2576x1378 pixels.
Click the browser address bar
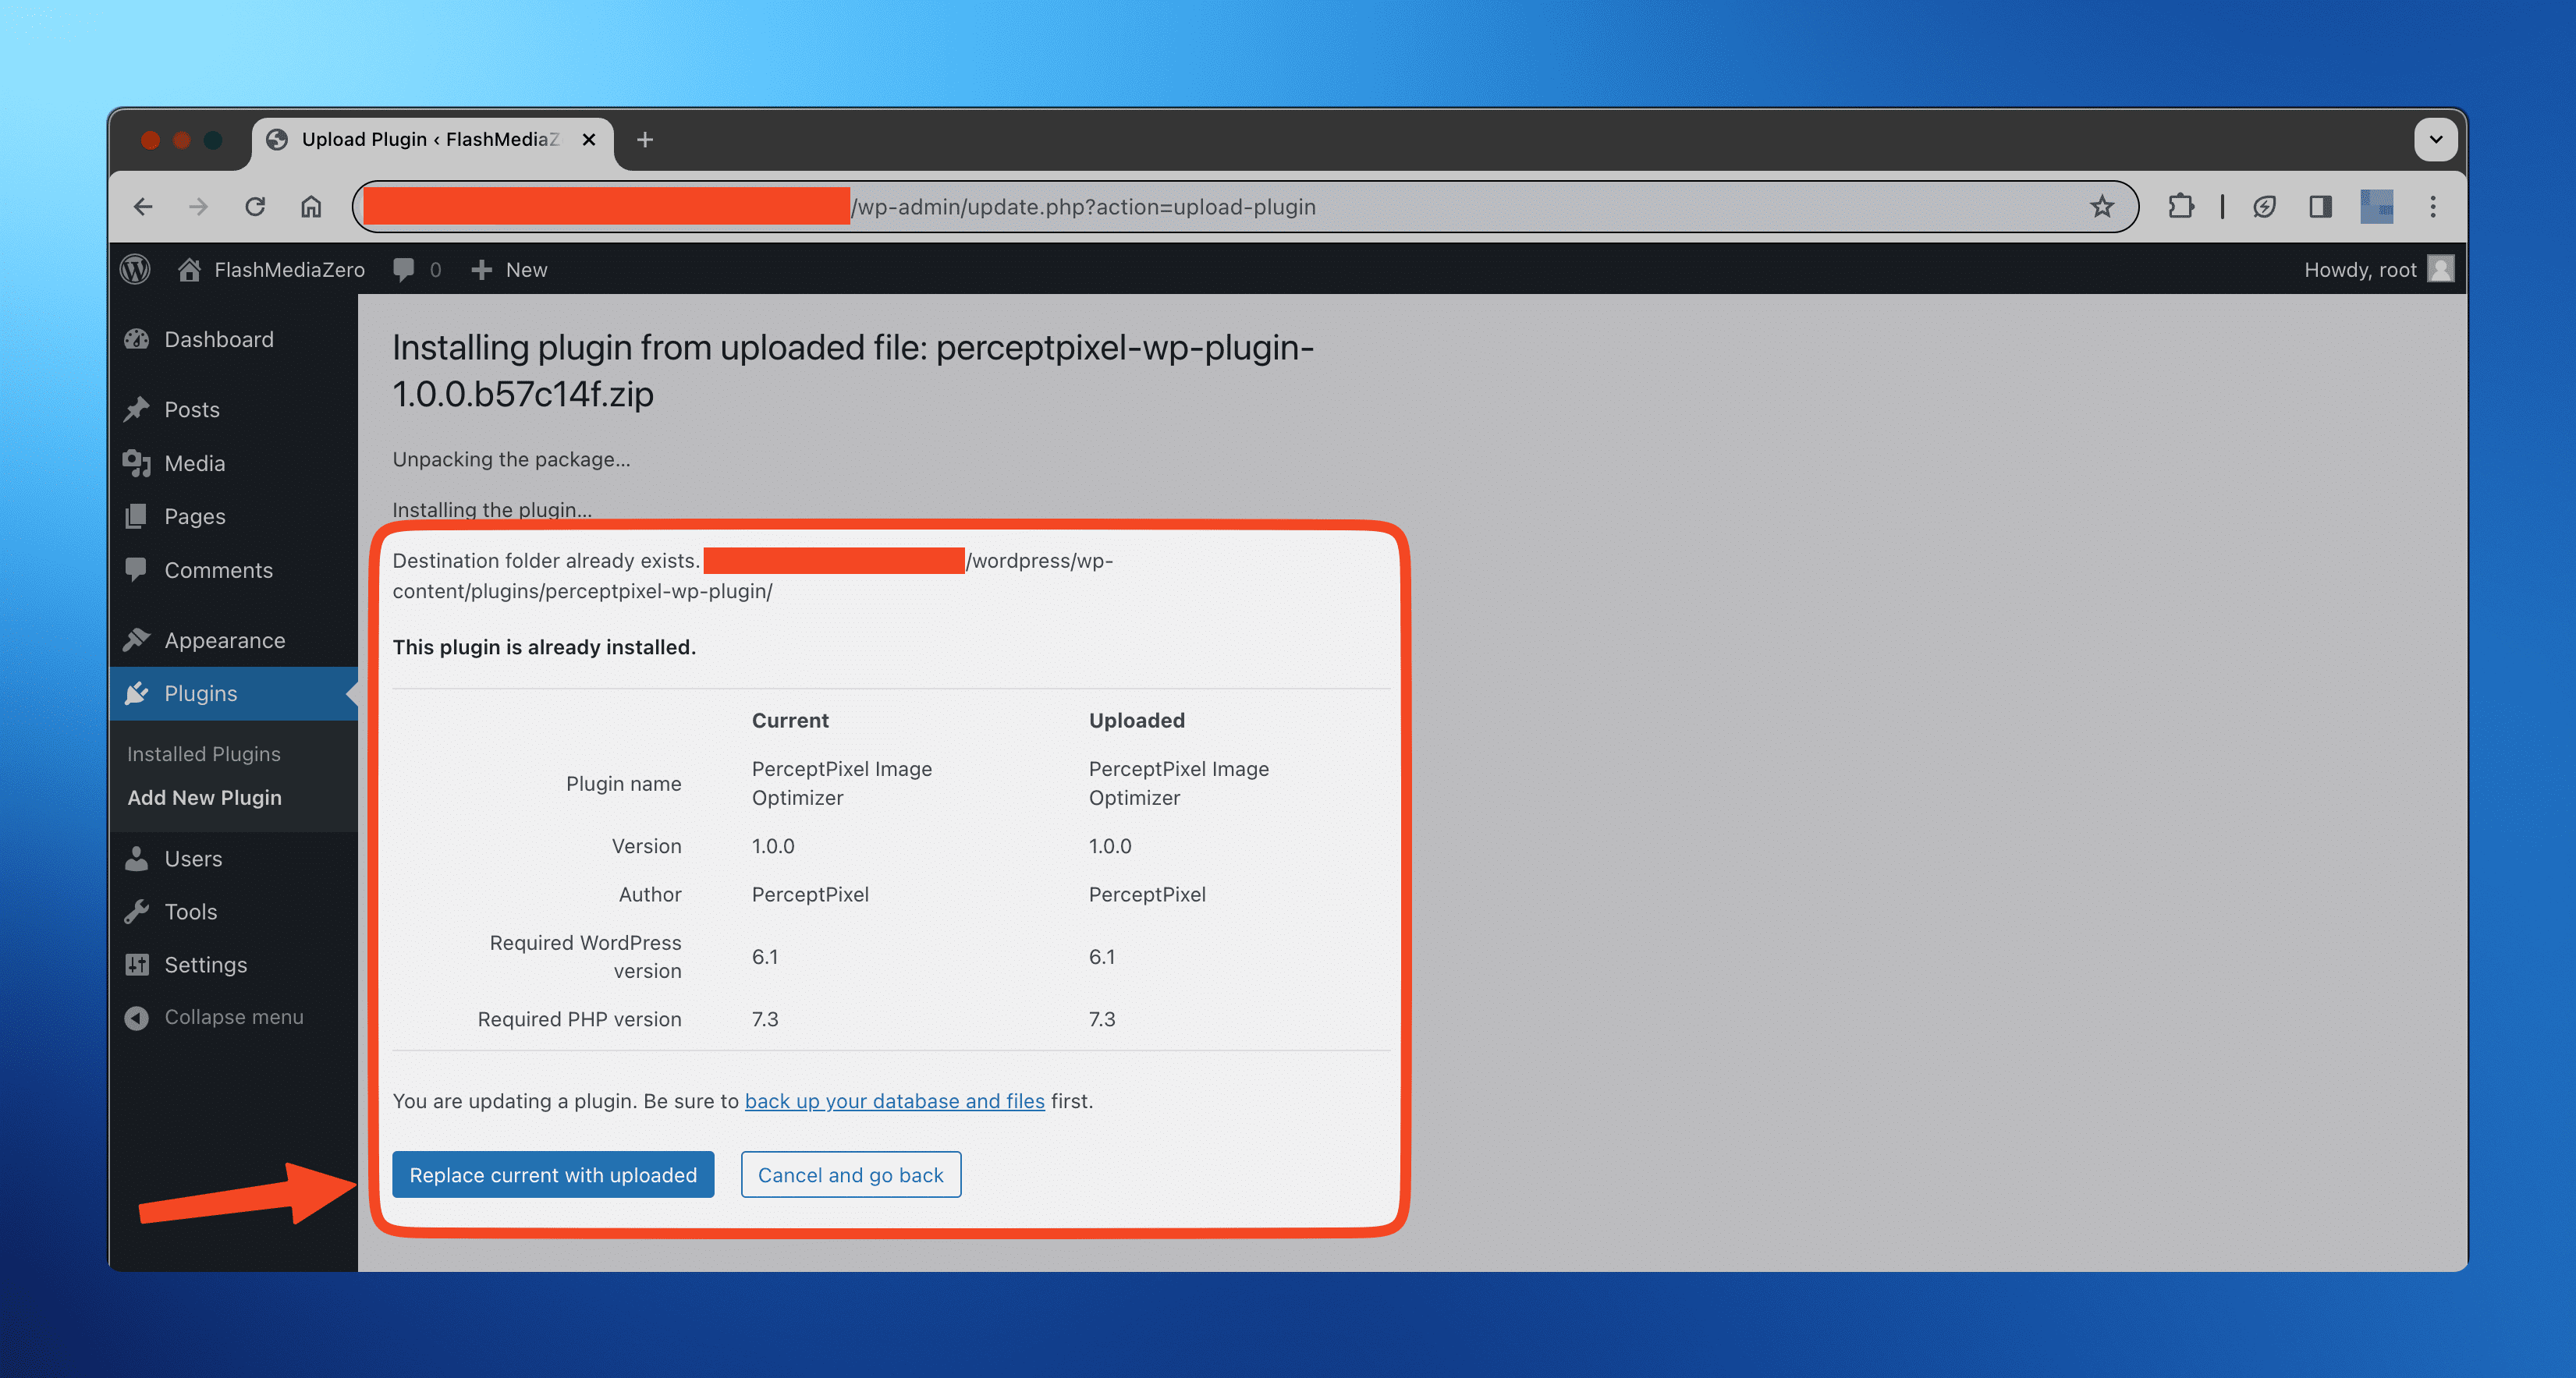[1245, 207]
